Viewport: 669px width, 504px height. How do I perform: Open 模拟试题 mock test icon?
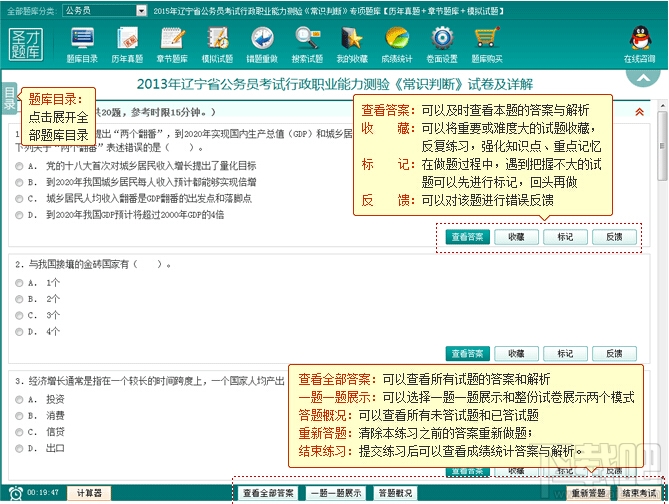[x=218, y=44]
